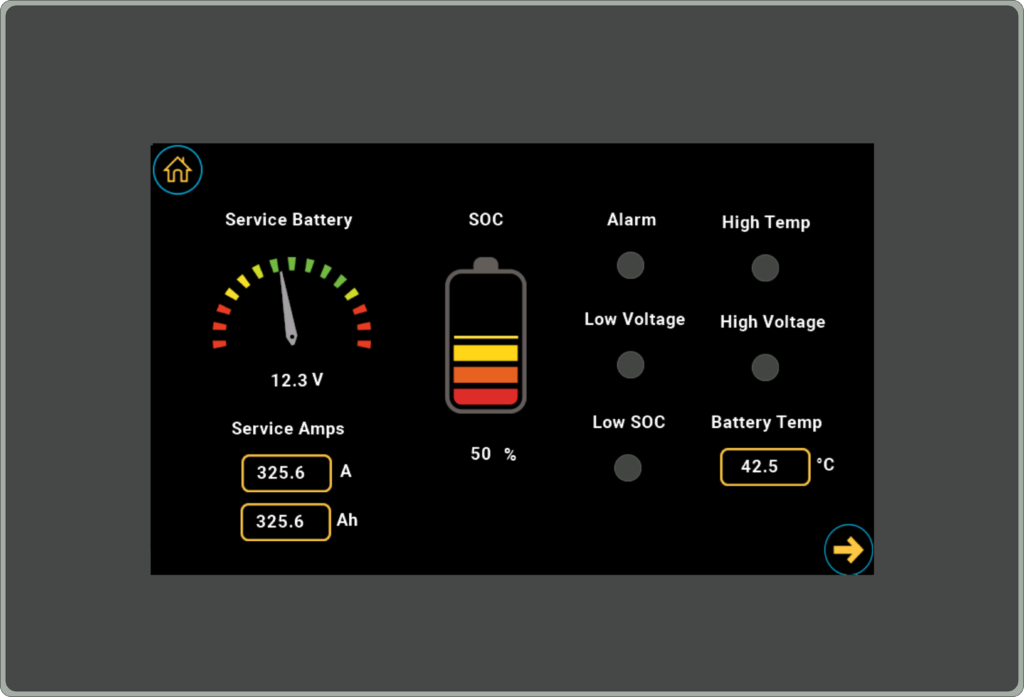Click the High Voltage indicator light
1024x697 pixels.
pyautogui.click(x=765, y=367)
